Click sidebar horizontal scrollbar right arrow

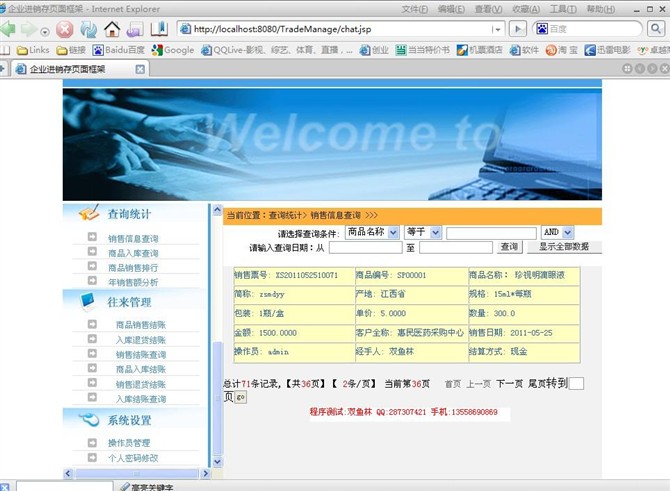[206, 473]
